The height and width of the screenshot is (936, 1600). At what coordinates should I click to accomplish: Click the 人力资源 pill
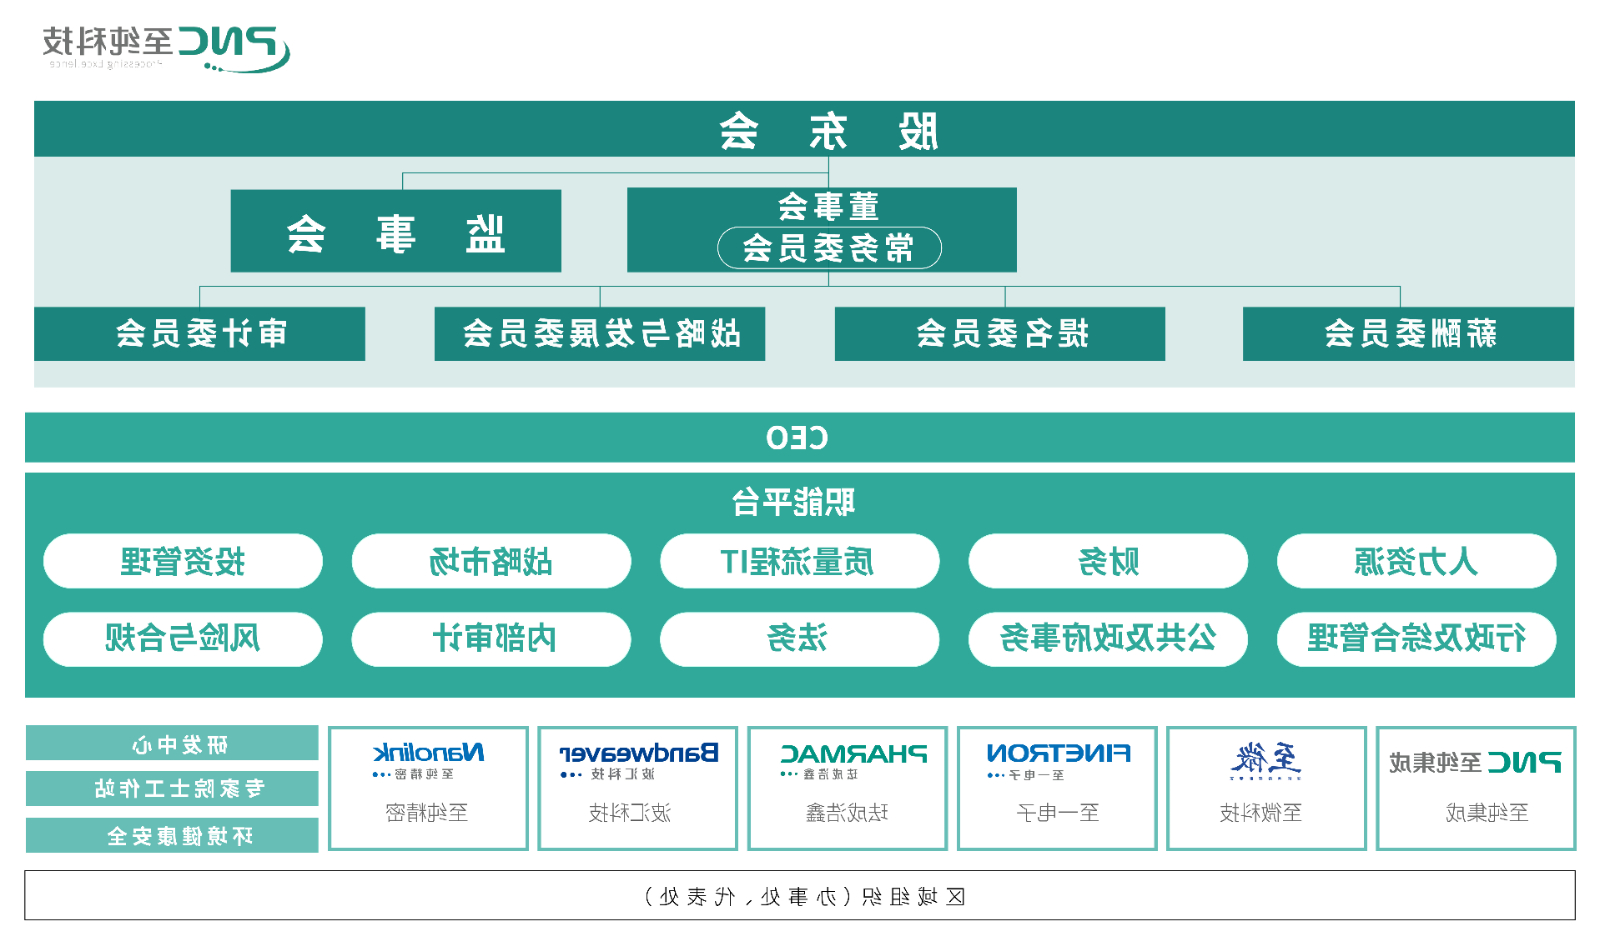click(1417, 561)
